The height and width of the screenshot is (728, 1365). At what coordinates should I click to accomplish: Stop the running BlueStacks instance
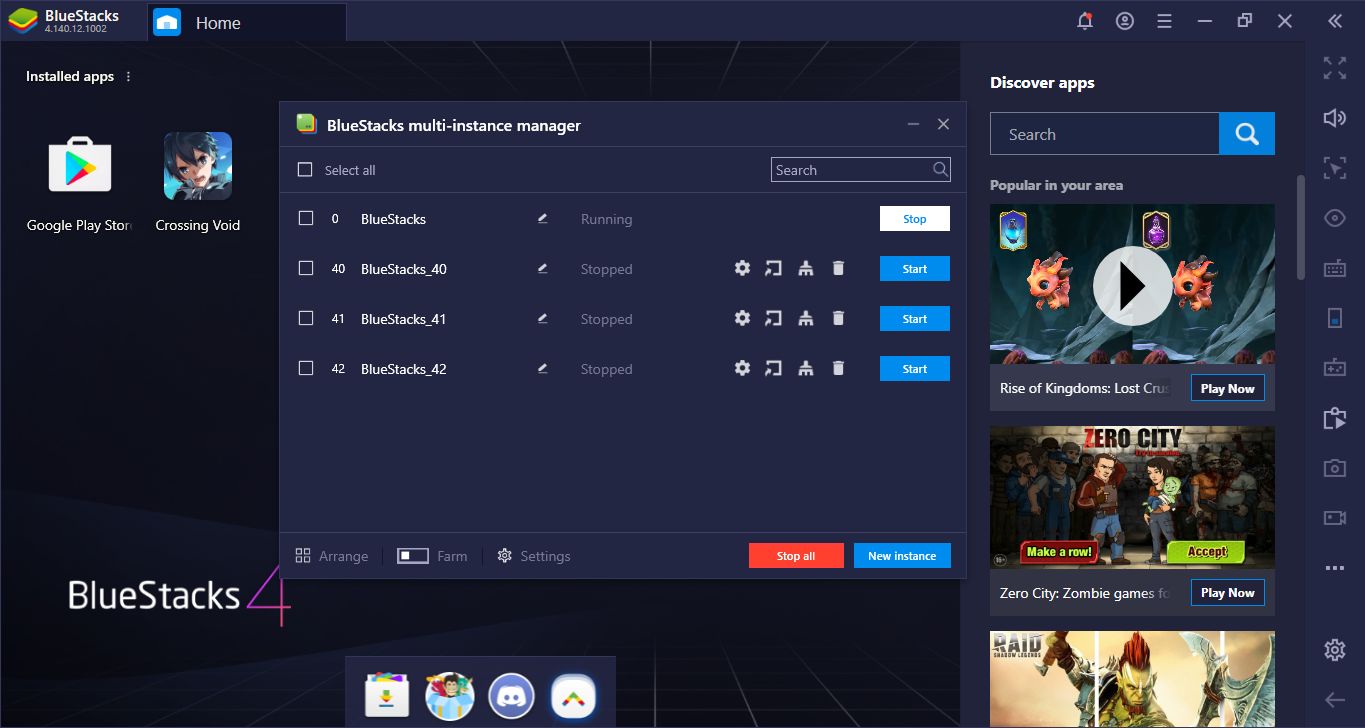click(915, 219)
